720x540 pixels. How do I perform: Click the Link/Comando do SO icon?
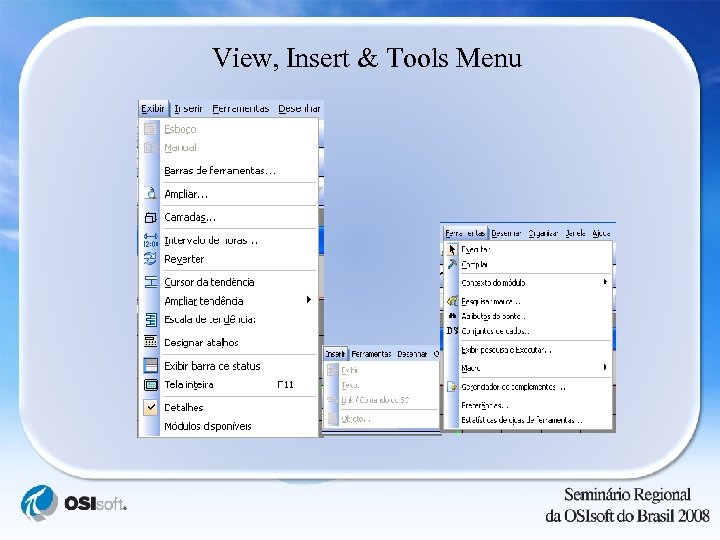[x=332, y=400]
